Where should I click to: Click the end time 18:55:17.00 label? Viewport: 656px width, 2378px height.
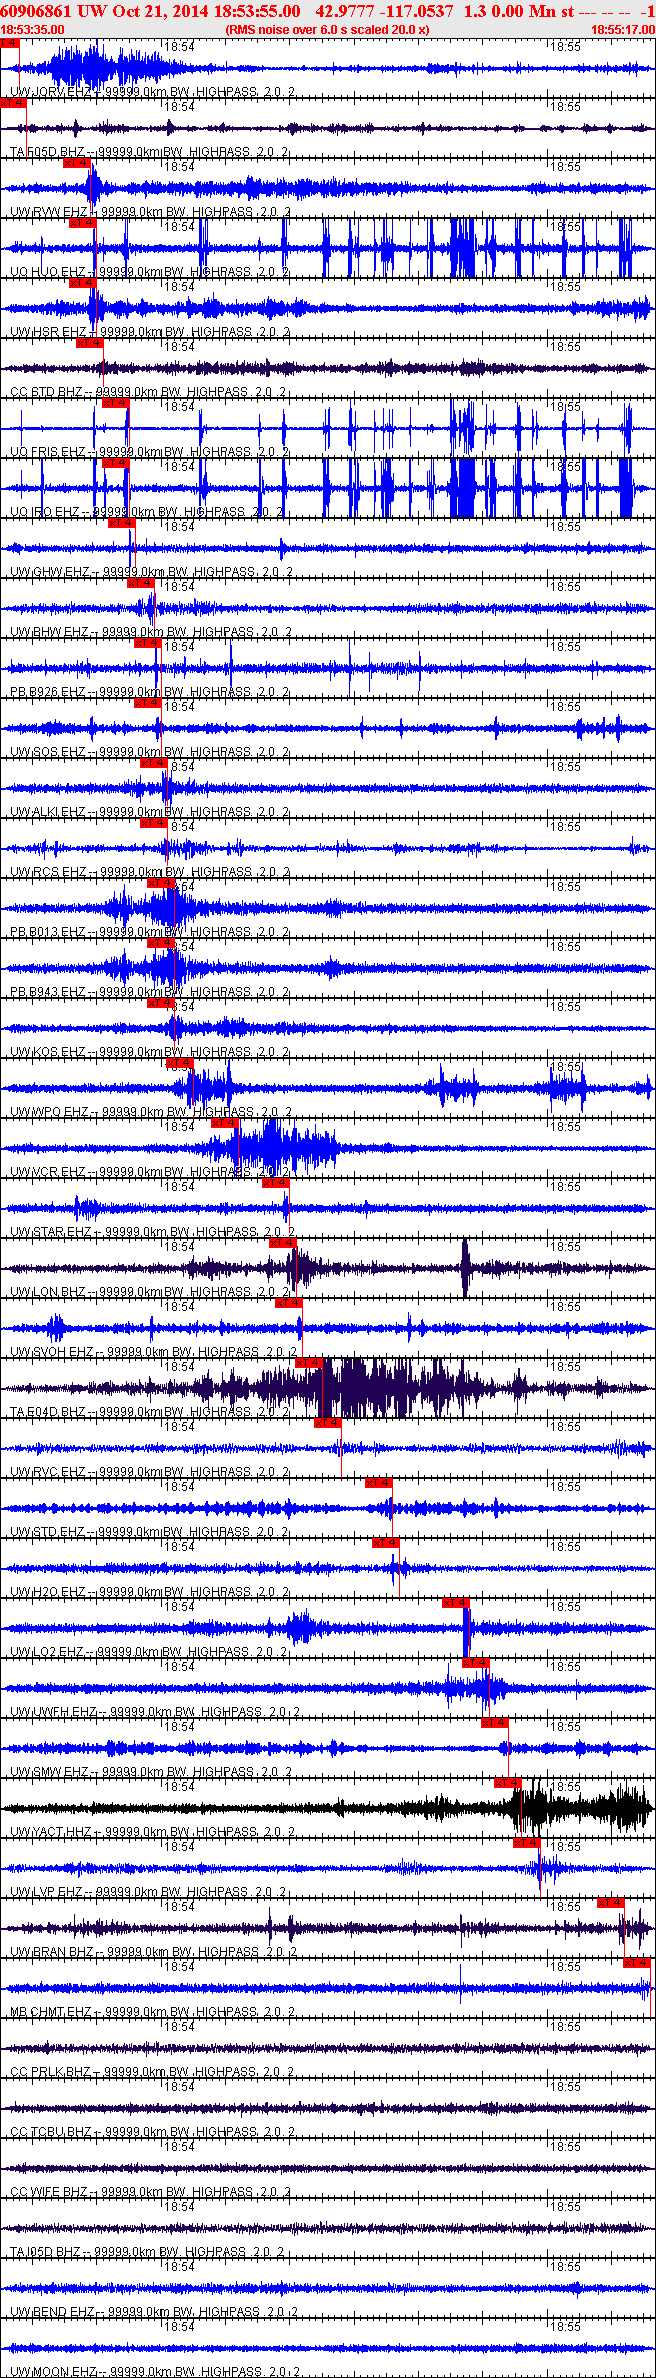coord(622,30)
